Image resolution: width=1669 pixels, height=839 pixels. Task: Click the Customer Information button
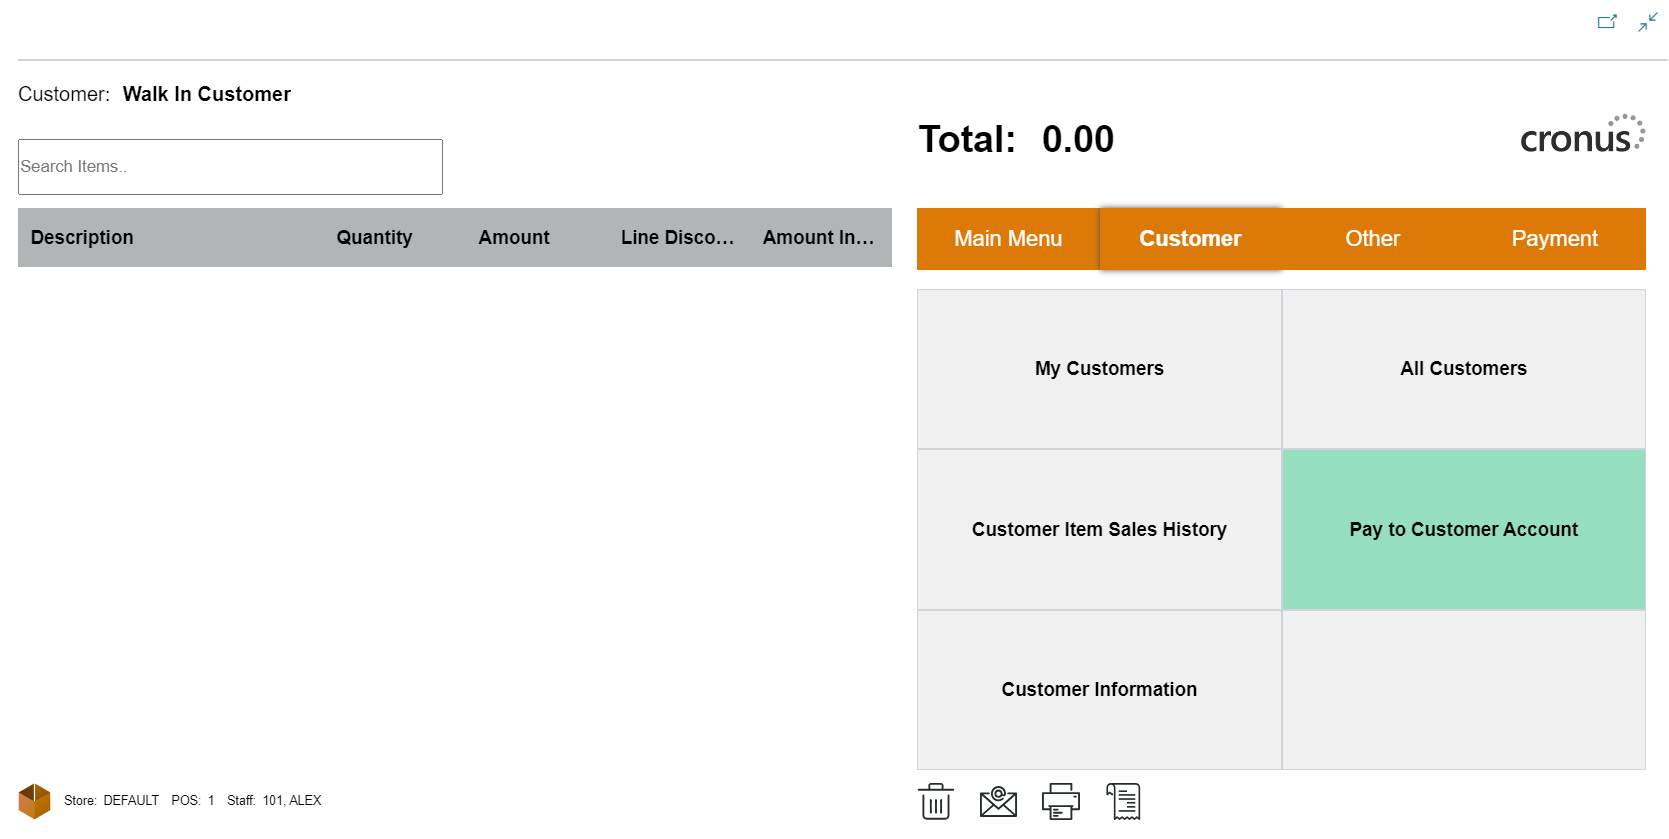pos(1099,690)
